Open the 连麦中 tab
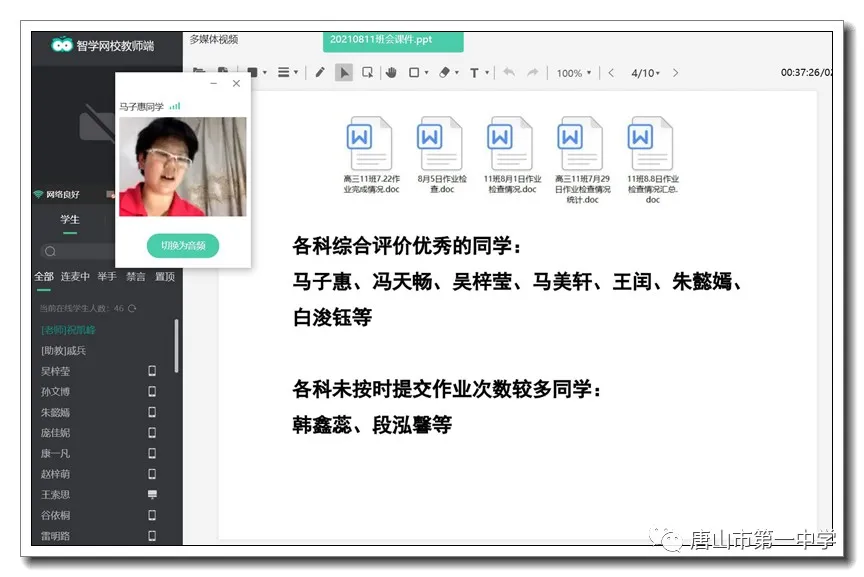Screen dimensions: 864x577 coord(75,277)
